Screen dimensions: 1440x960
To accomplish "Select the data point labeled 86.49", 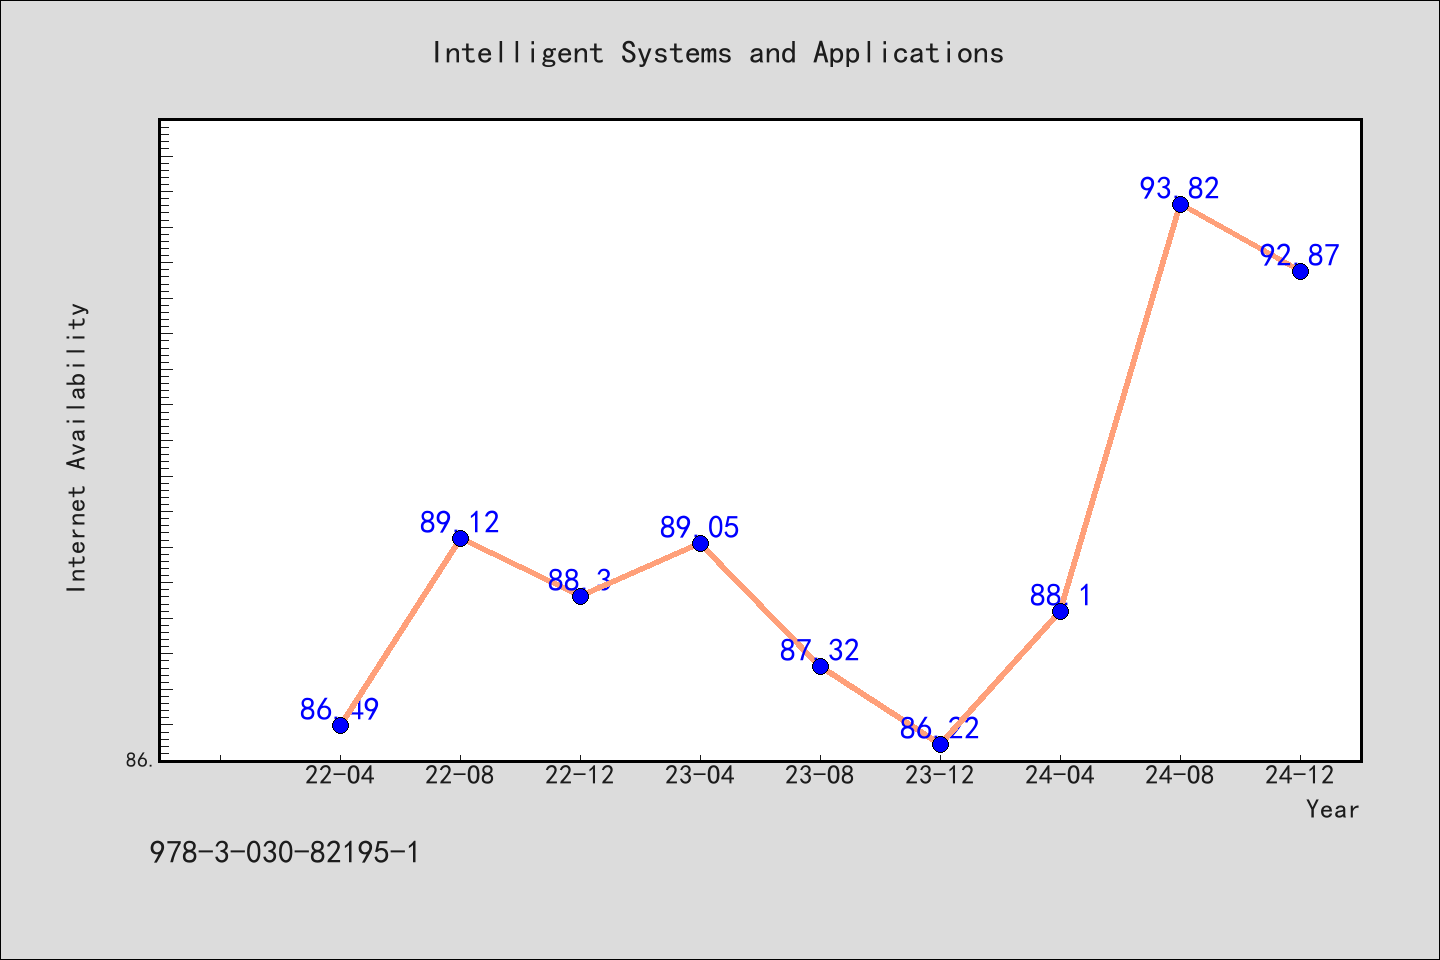I will [340, 725].
